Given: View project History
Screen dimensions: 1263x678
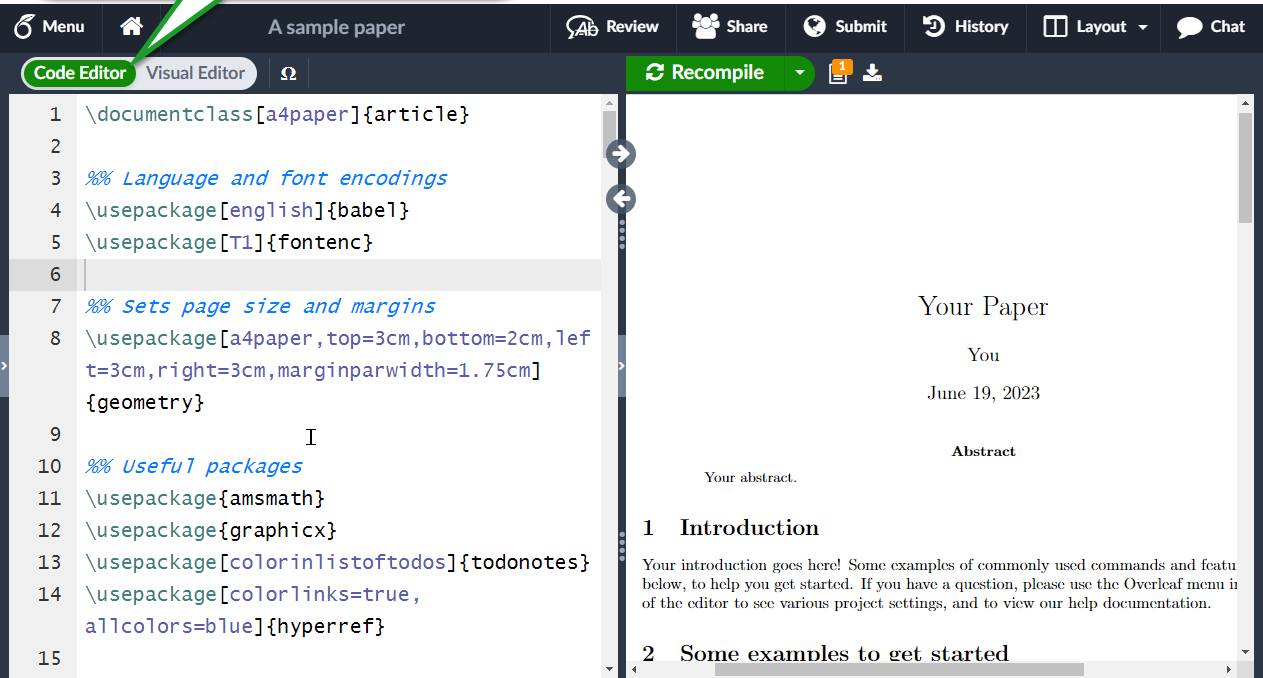Looking at the screenshot, I should pyautogui.click(x=965, y=27).
